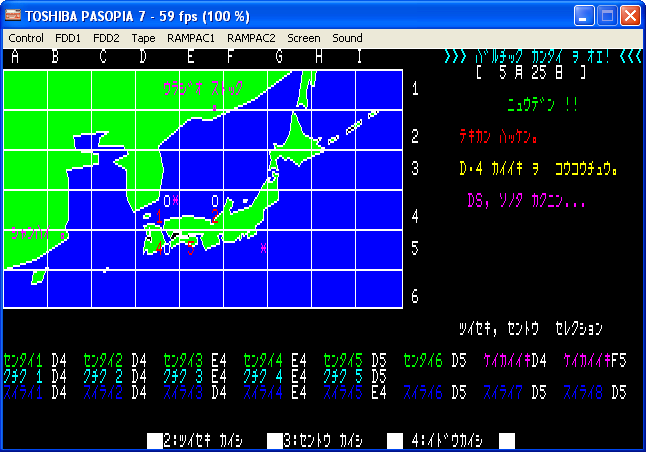Open the Sound menu
The image size is (646, 452).
tap(347, 38)
